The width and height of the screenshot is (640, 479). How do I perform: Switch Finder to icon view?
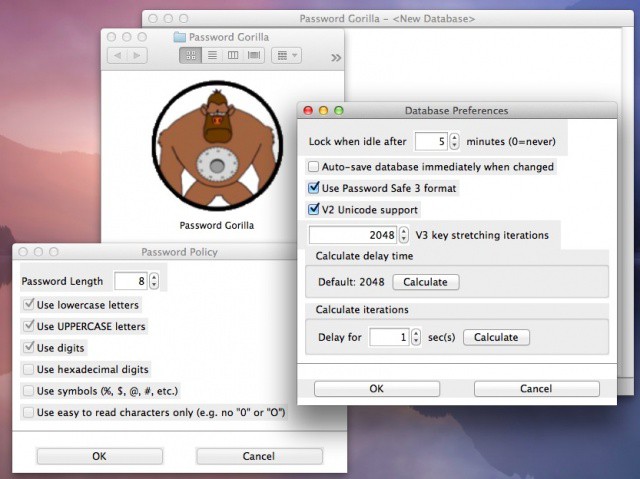190,55
